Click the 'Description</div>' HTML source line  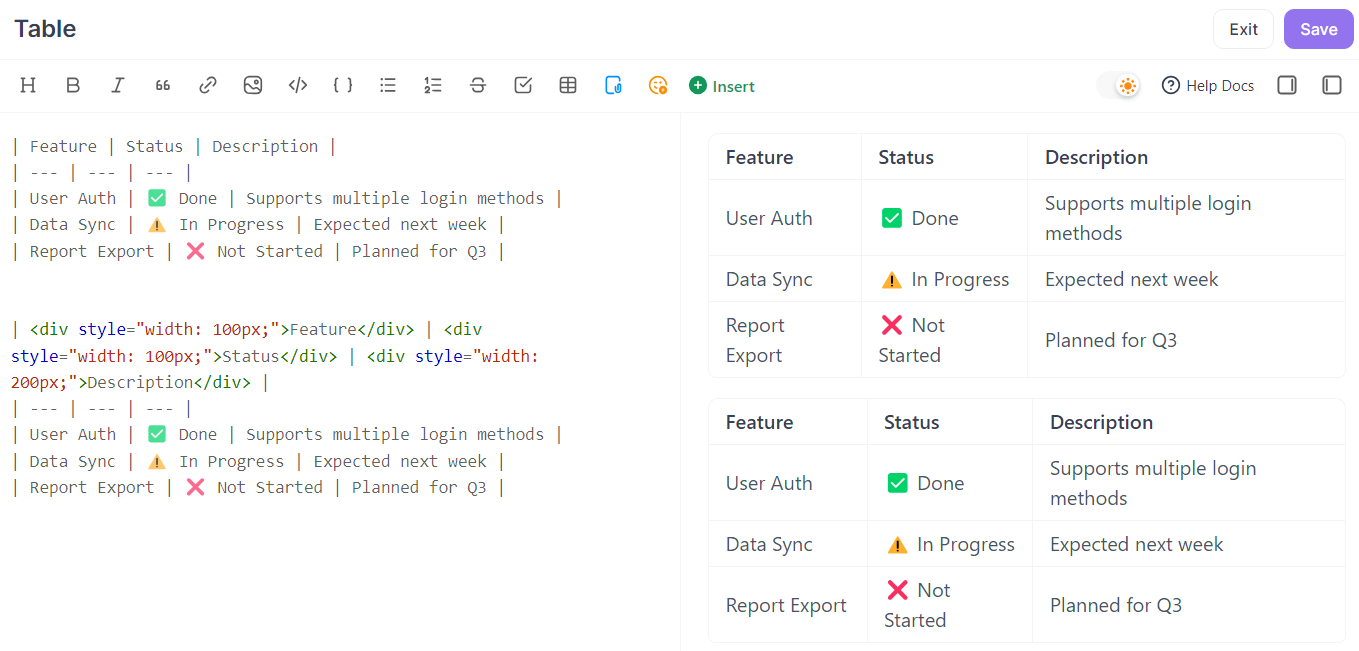point(140,382)
